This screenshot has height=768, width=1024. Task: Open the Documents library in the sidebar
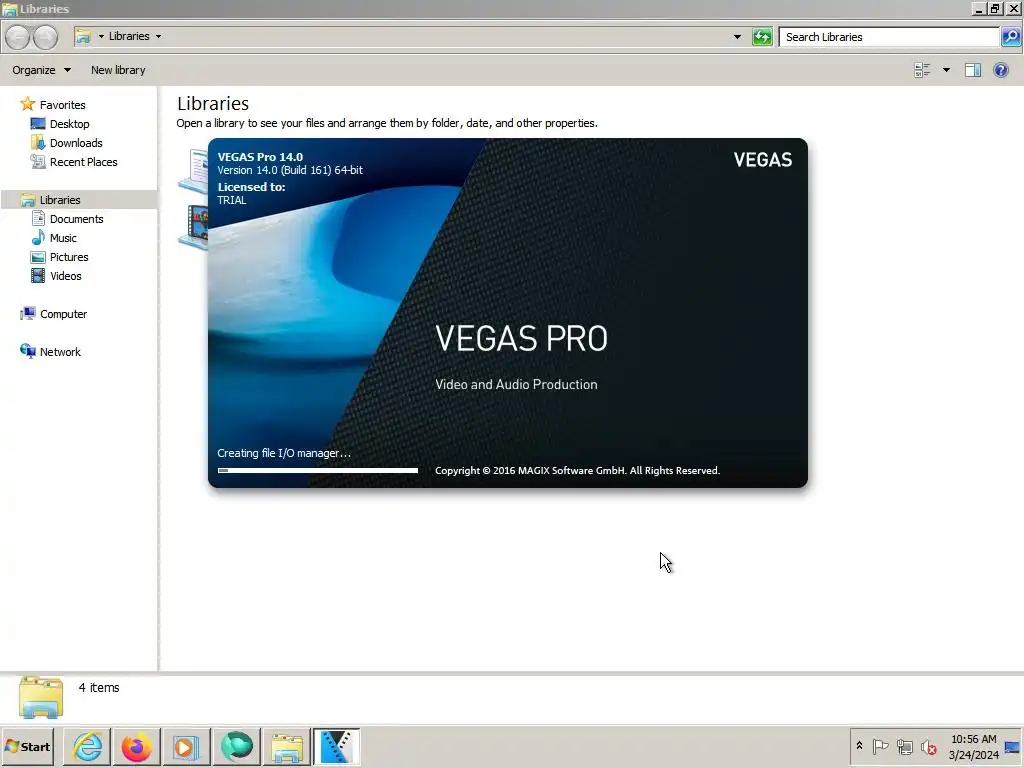[x=76, y=219]
